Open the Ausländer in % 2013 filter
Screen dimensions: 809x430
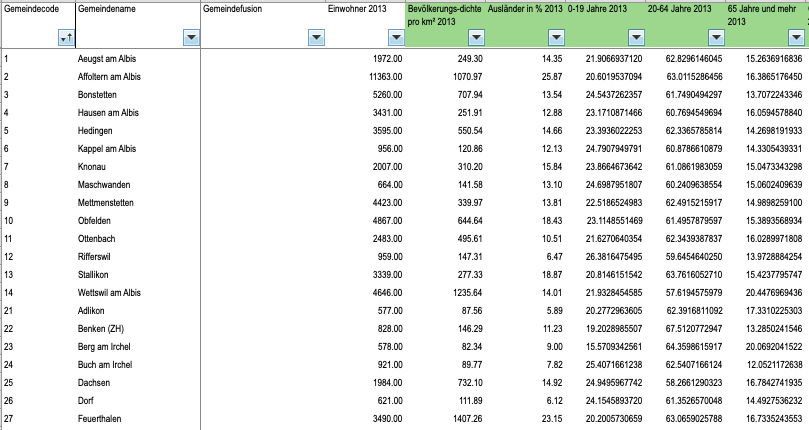[x=556, y=37]
